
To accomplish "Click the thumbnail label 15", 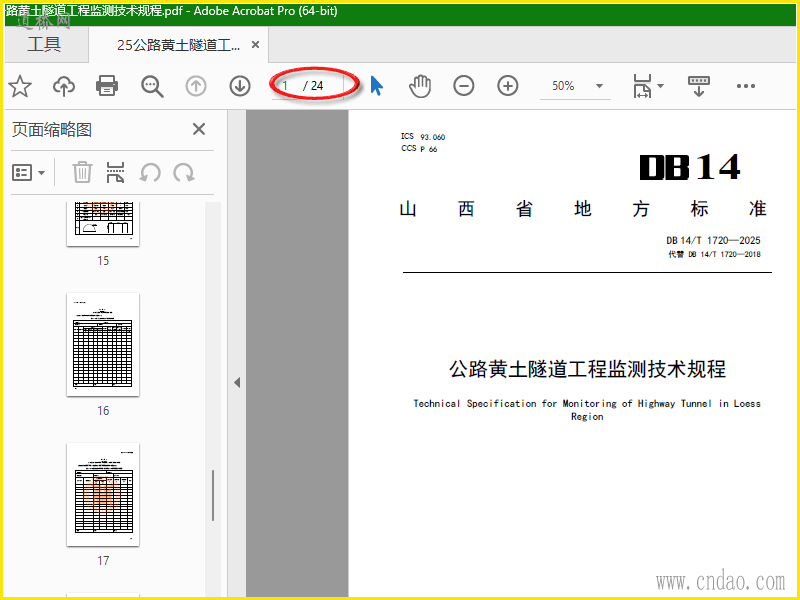I will click(x=103, y=261).
